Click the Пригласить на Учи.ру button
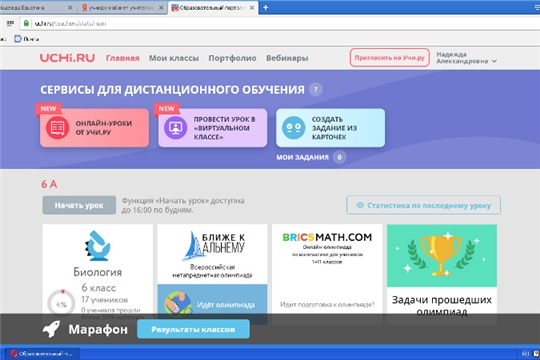540x360 pixels. click(390, 58)
